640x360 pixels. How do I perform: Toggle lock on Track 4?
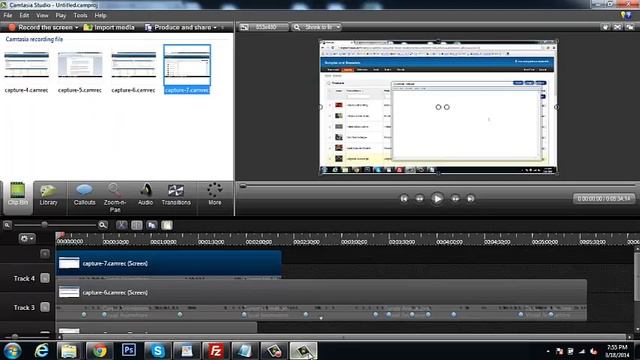(45, 278)
